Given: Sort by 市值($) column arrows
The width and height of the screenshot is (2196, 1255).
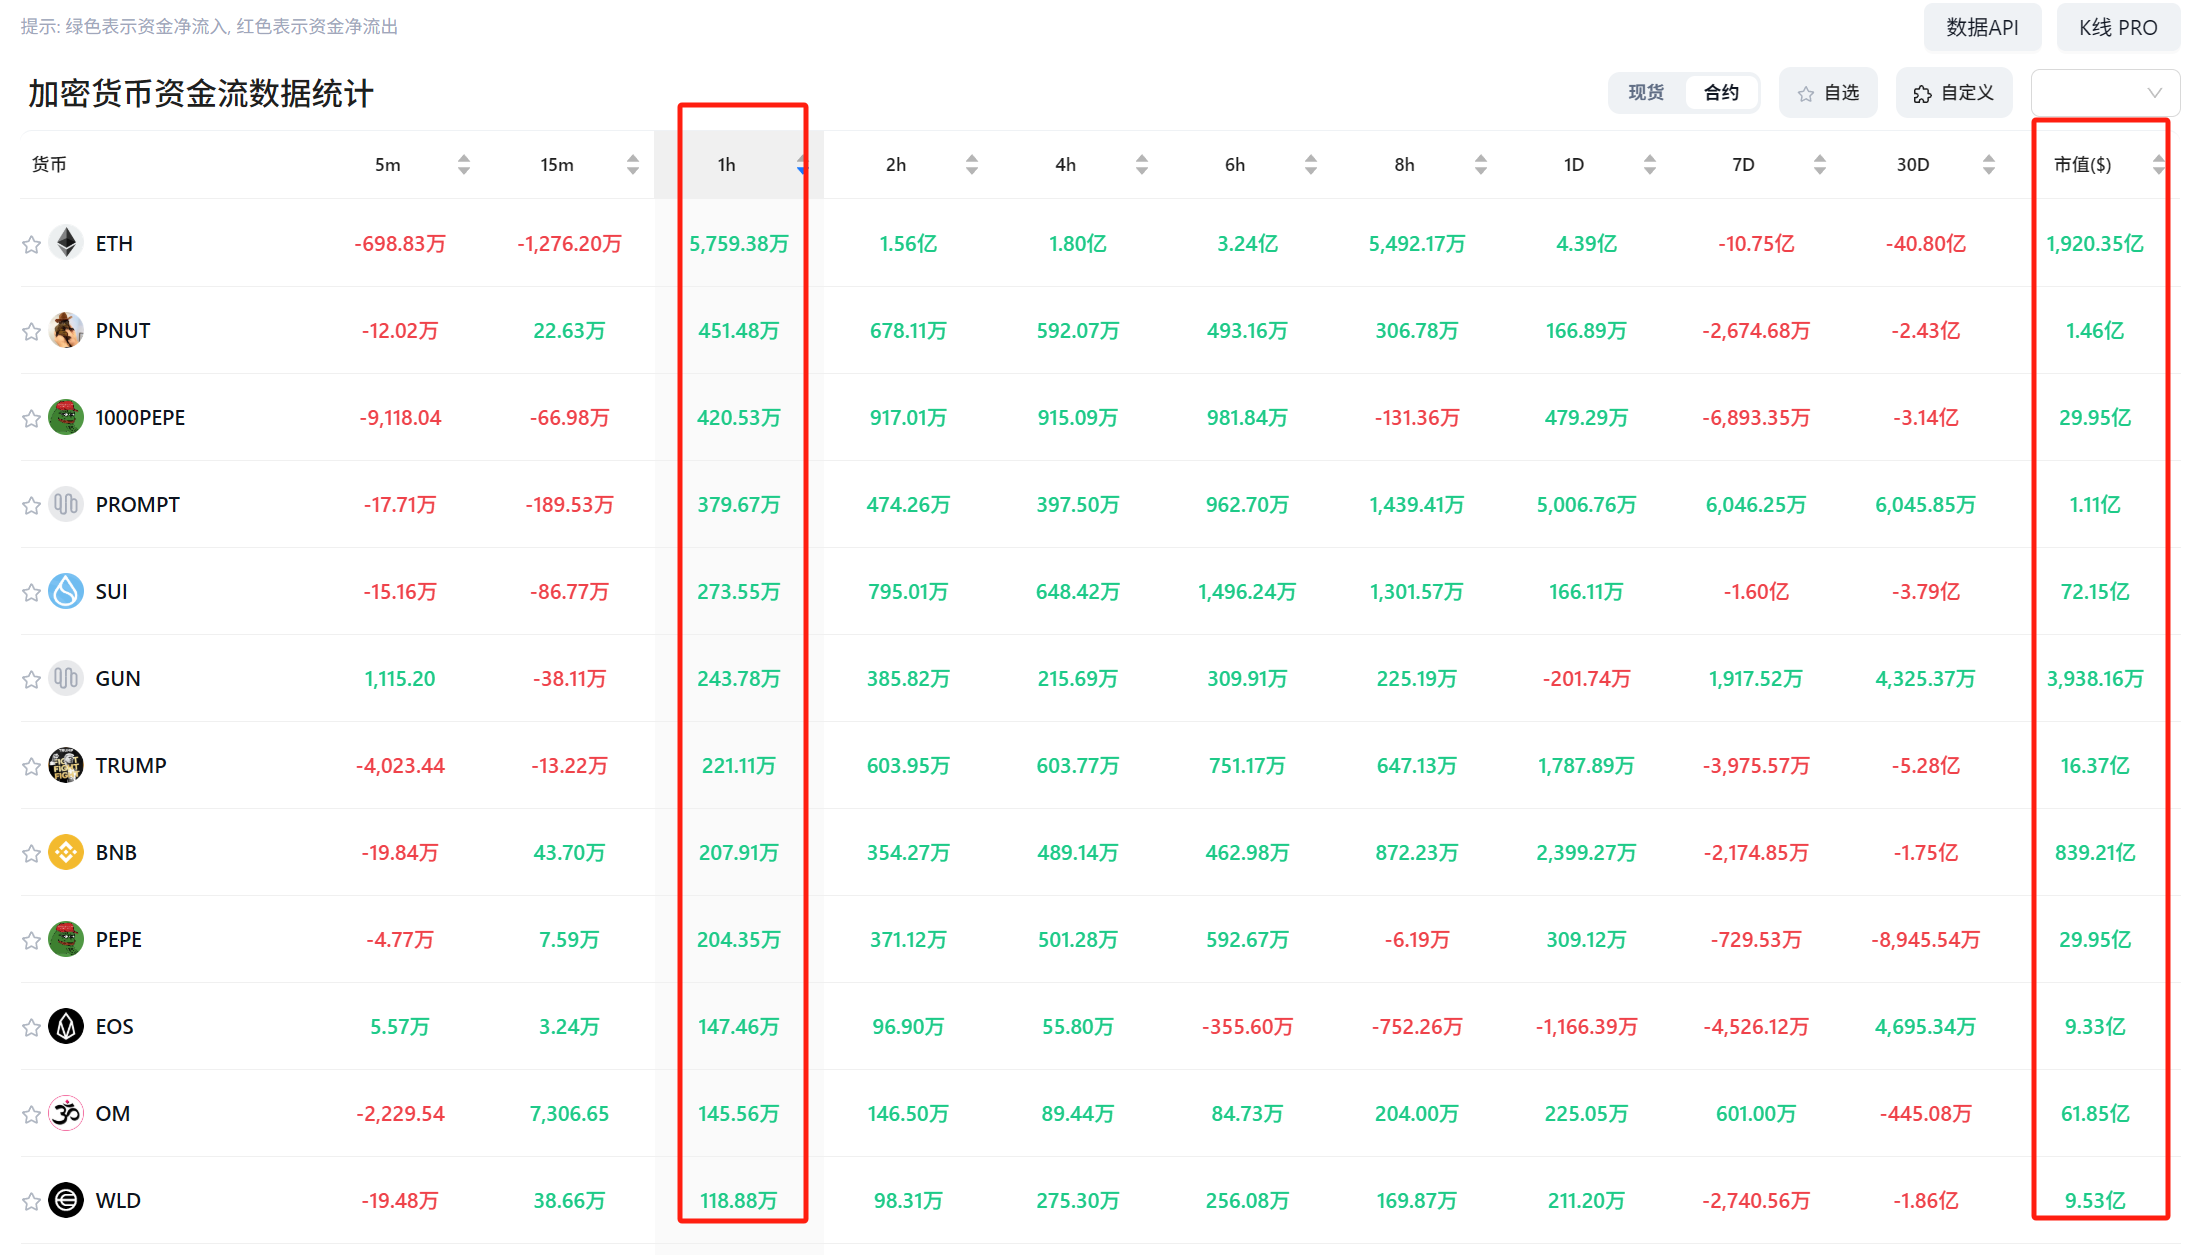Looking at the screenshot, I should tap(2158, 165).
